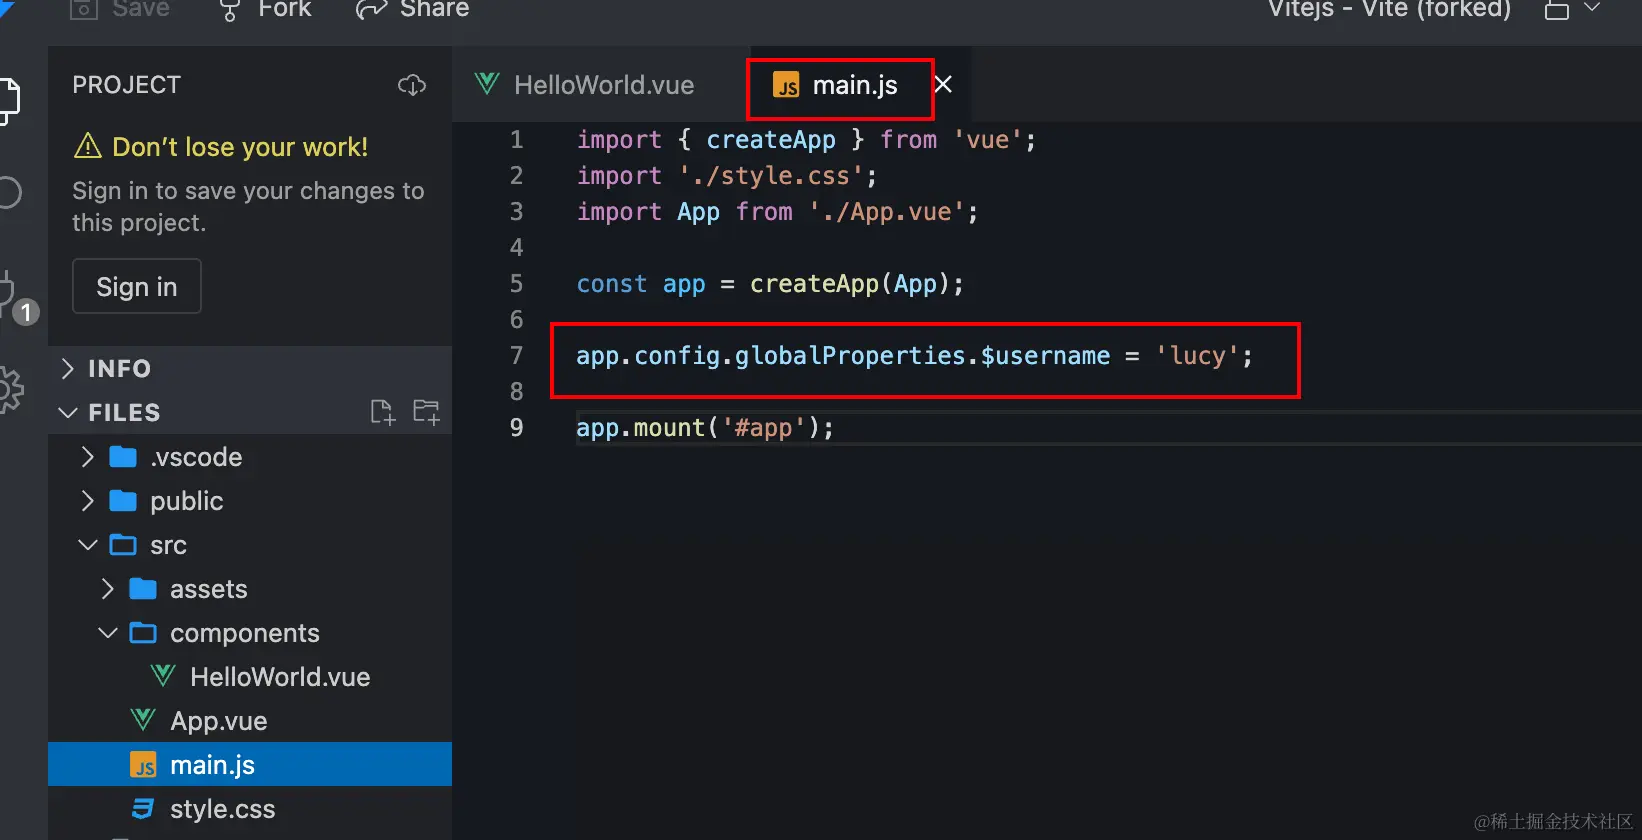Click the warning icon by Don't lose your work

(88, 146)
